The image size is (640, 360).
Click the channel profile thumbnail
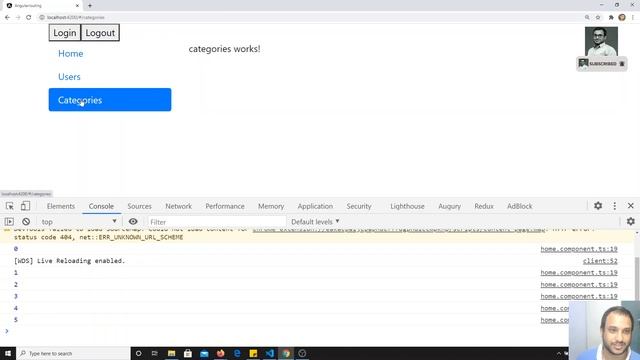click(x=601, y=42)
